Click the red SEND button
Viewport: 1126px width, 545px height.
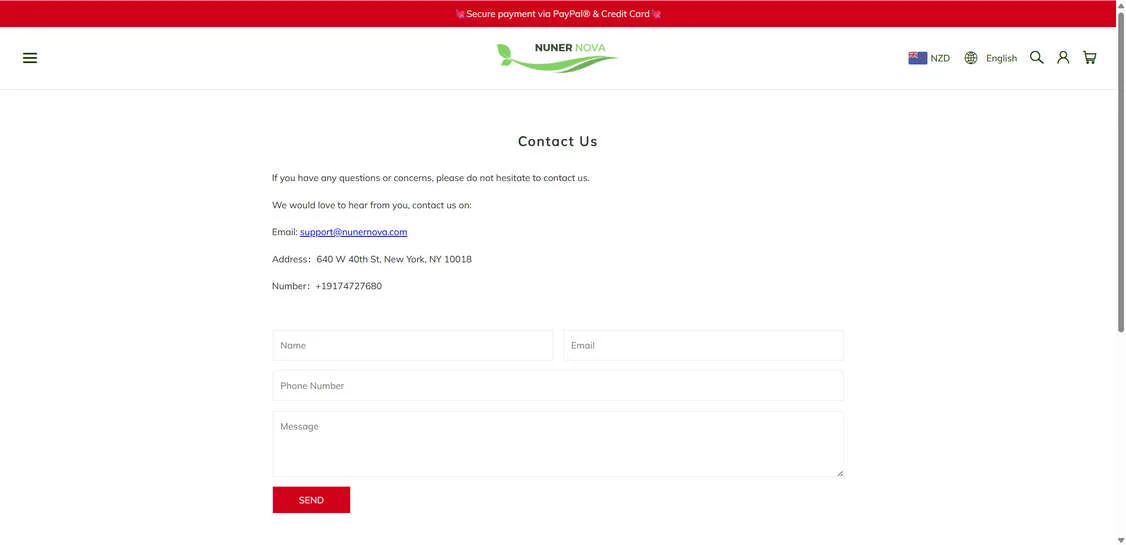311,500
